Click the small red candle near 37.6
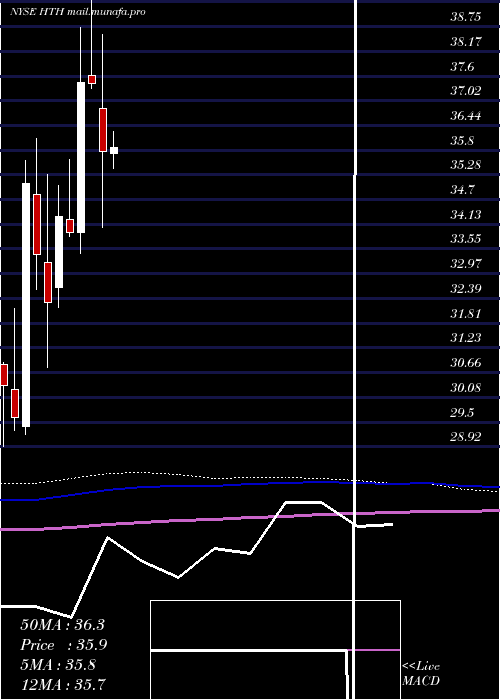The height and width of the screenshot is (700, 500). click(x=92, y=79)
